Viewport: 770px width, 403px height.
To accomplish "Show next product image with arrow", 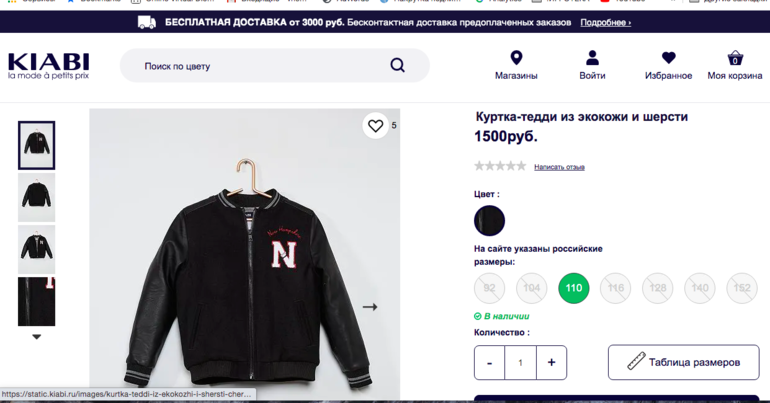I will click(x=370, y=307).
